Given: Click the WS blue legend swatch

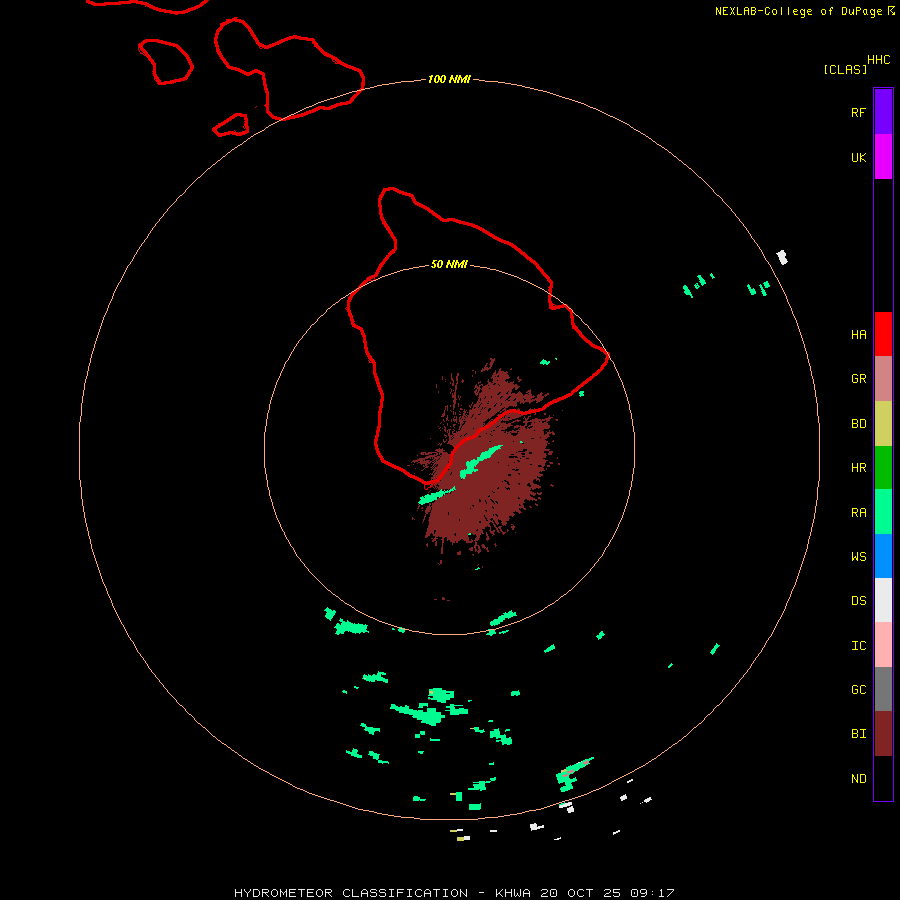Looking at the screenshot, I should pyautogui.click(x=883, y=556).
